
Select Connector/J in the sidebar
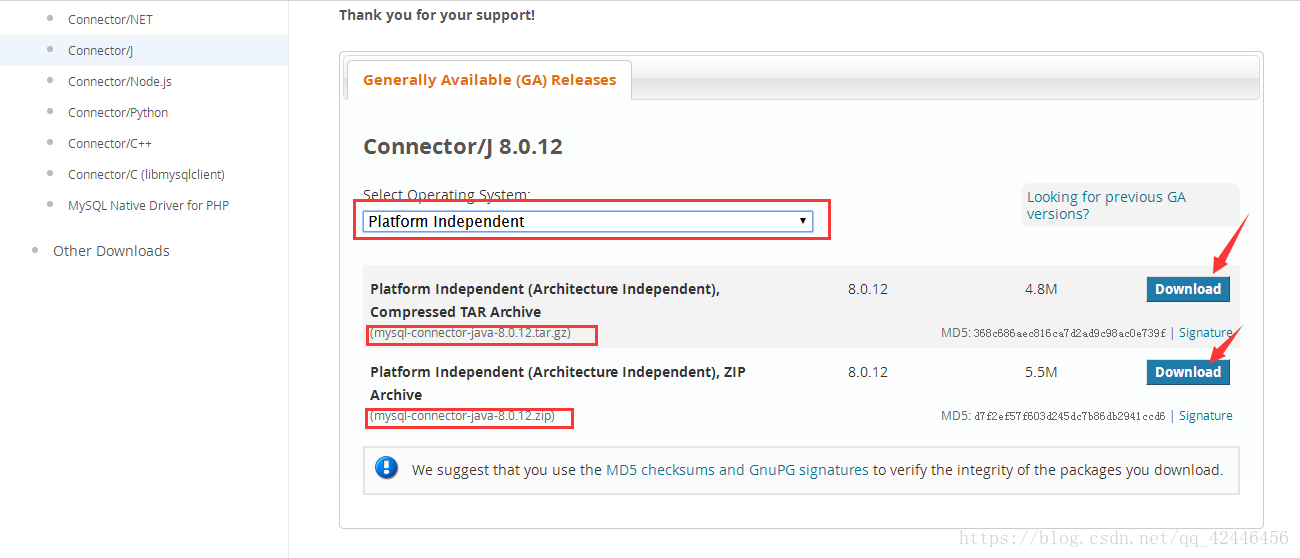100,50
